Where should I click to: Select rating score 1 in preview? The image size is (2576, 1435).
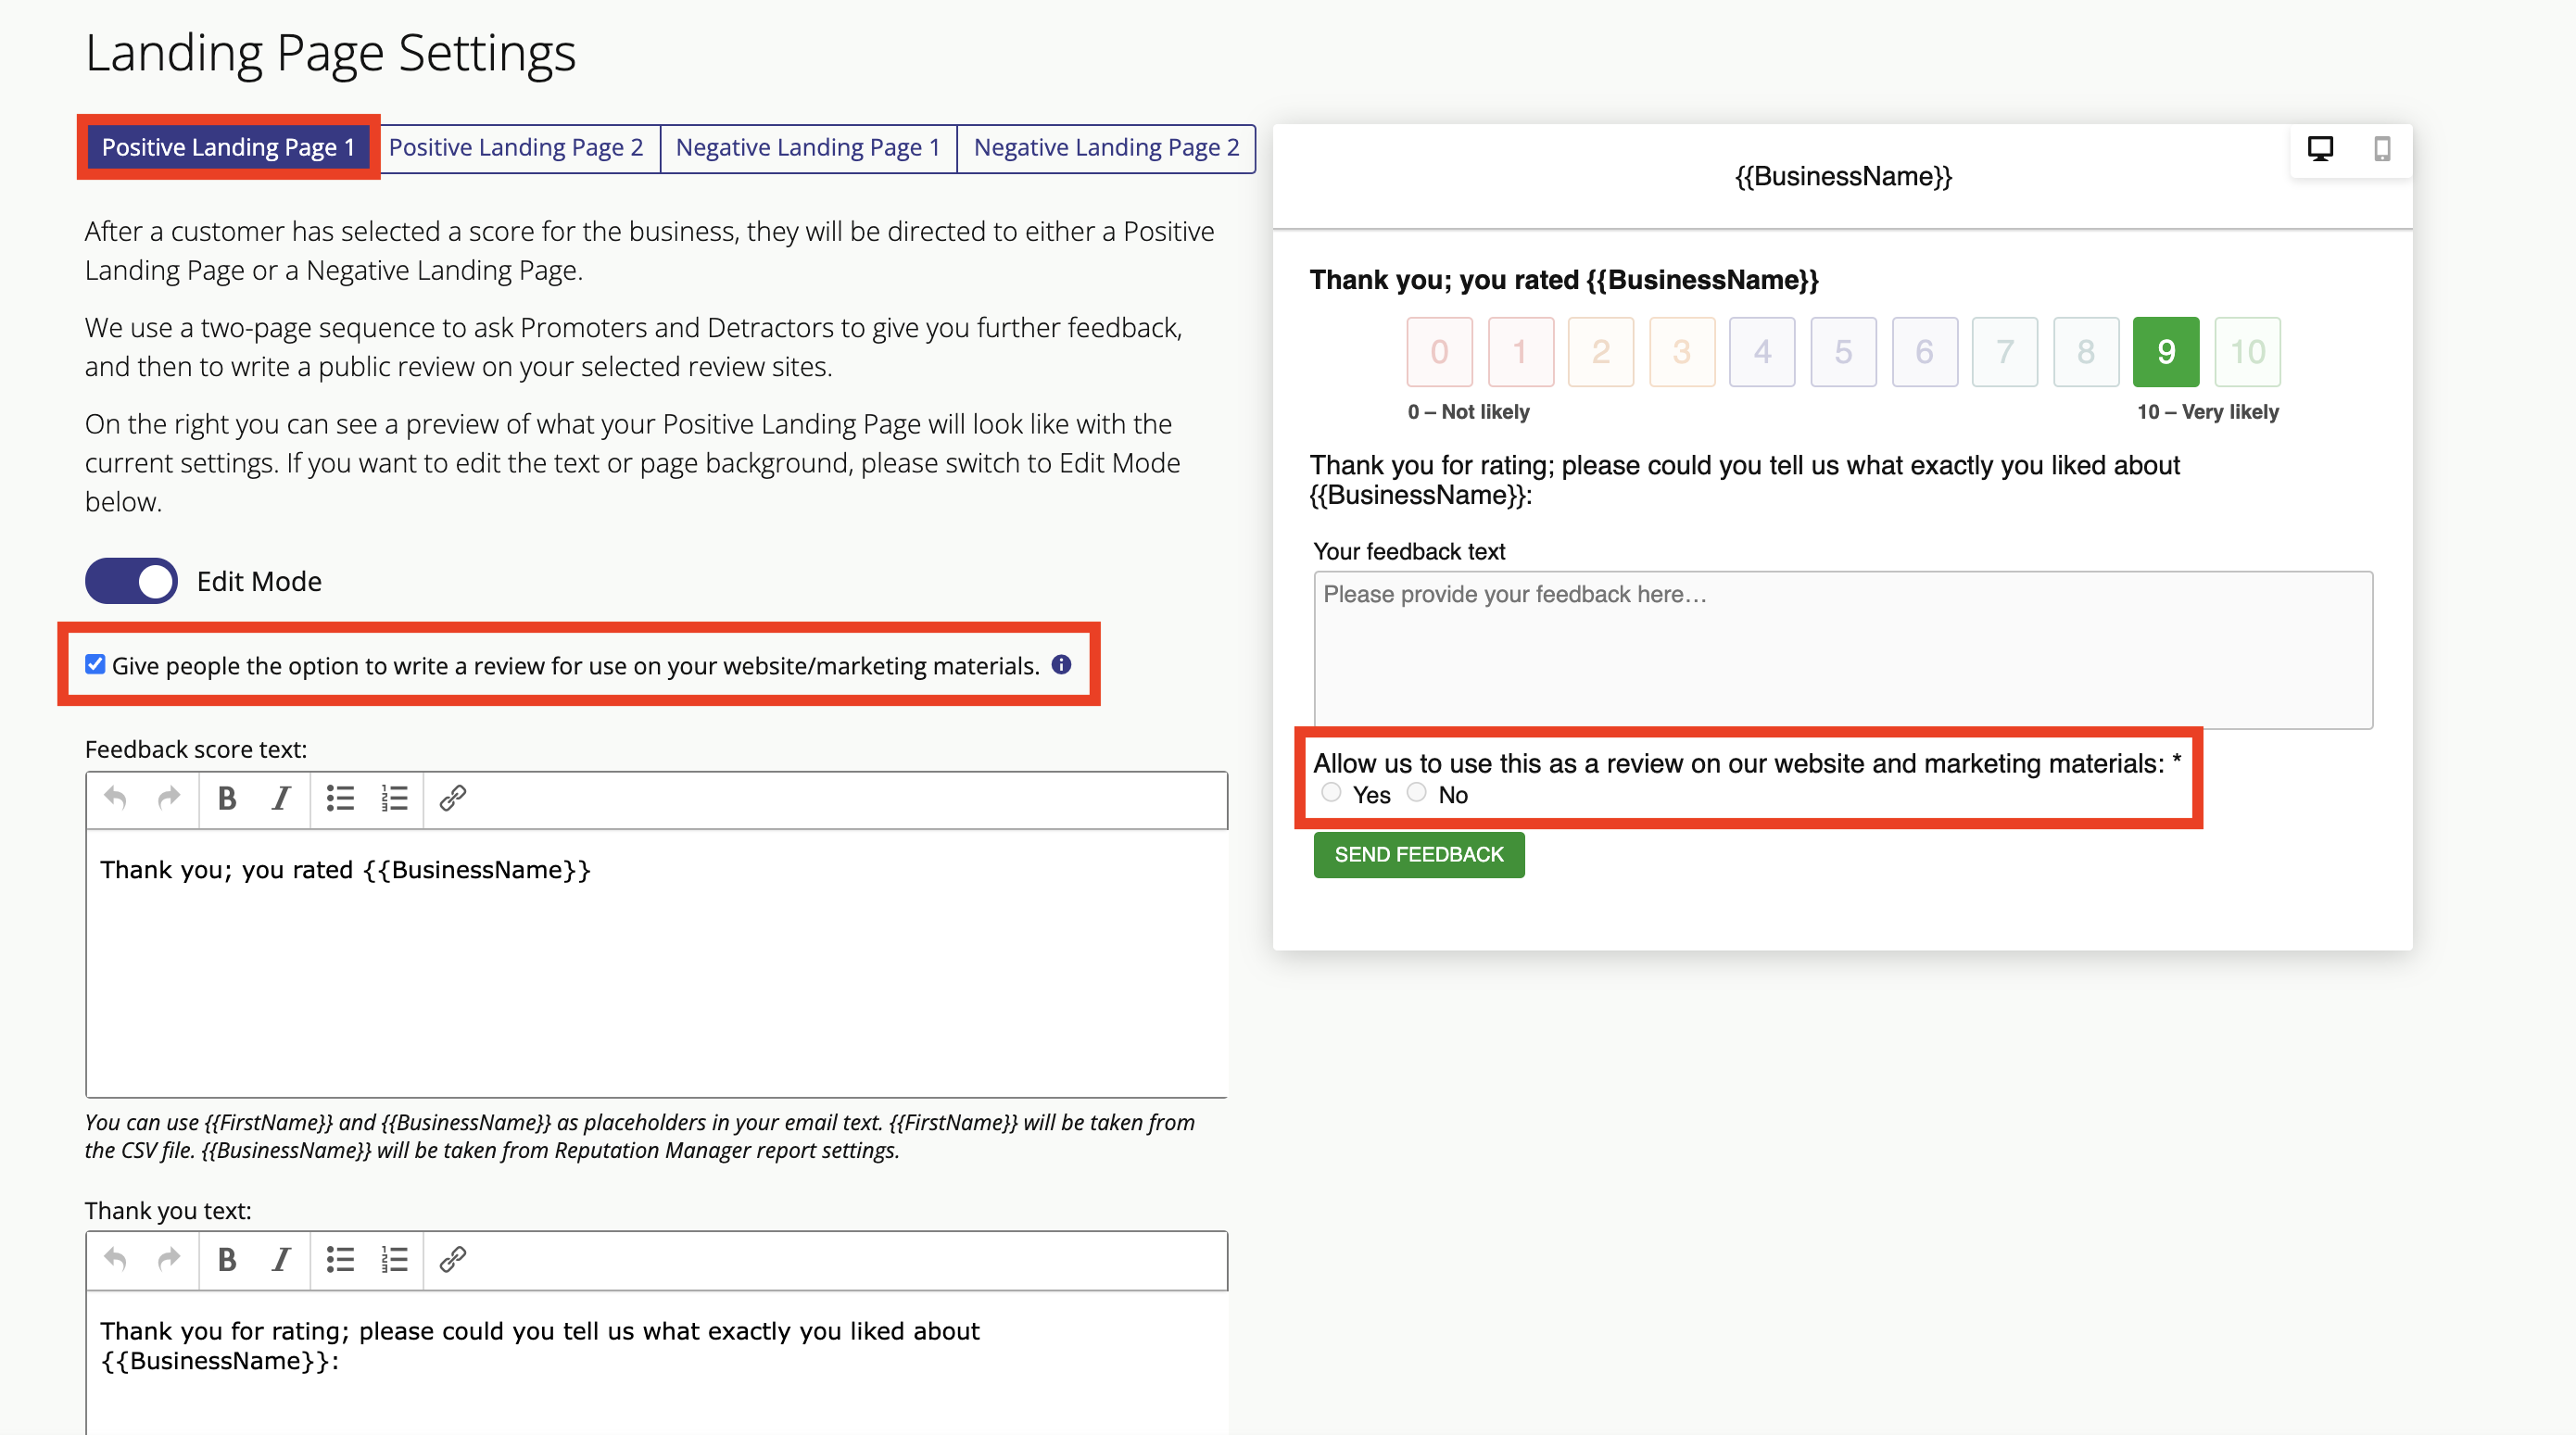click(1520, 352)
